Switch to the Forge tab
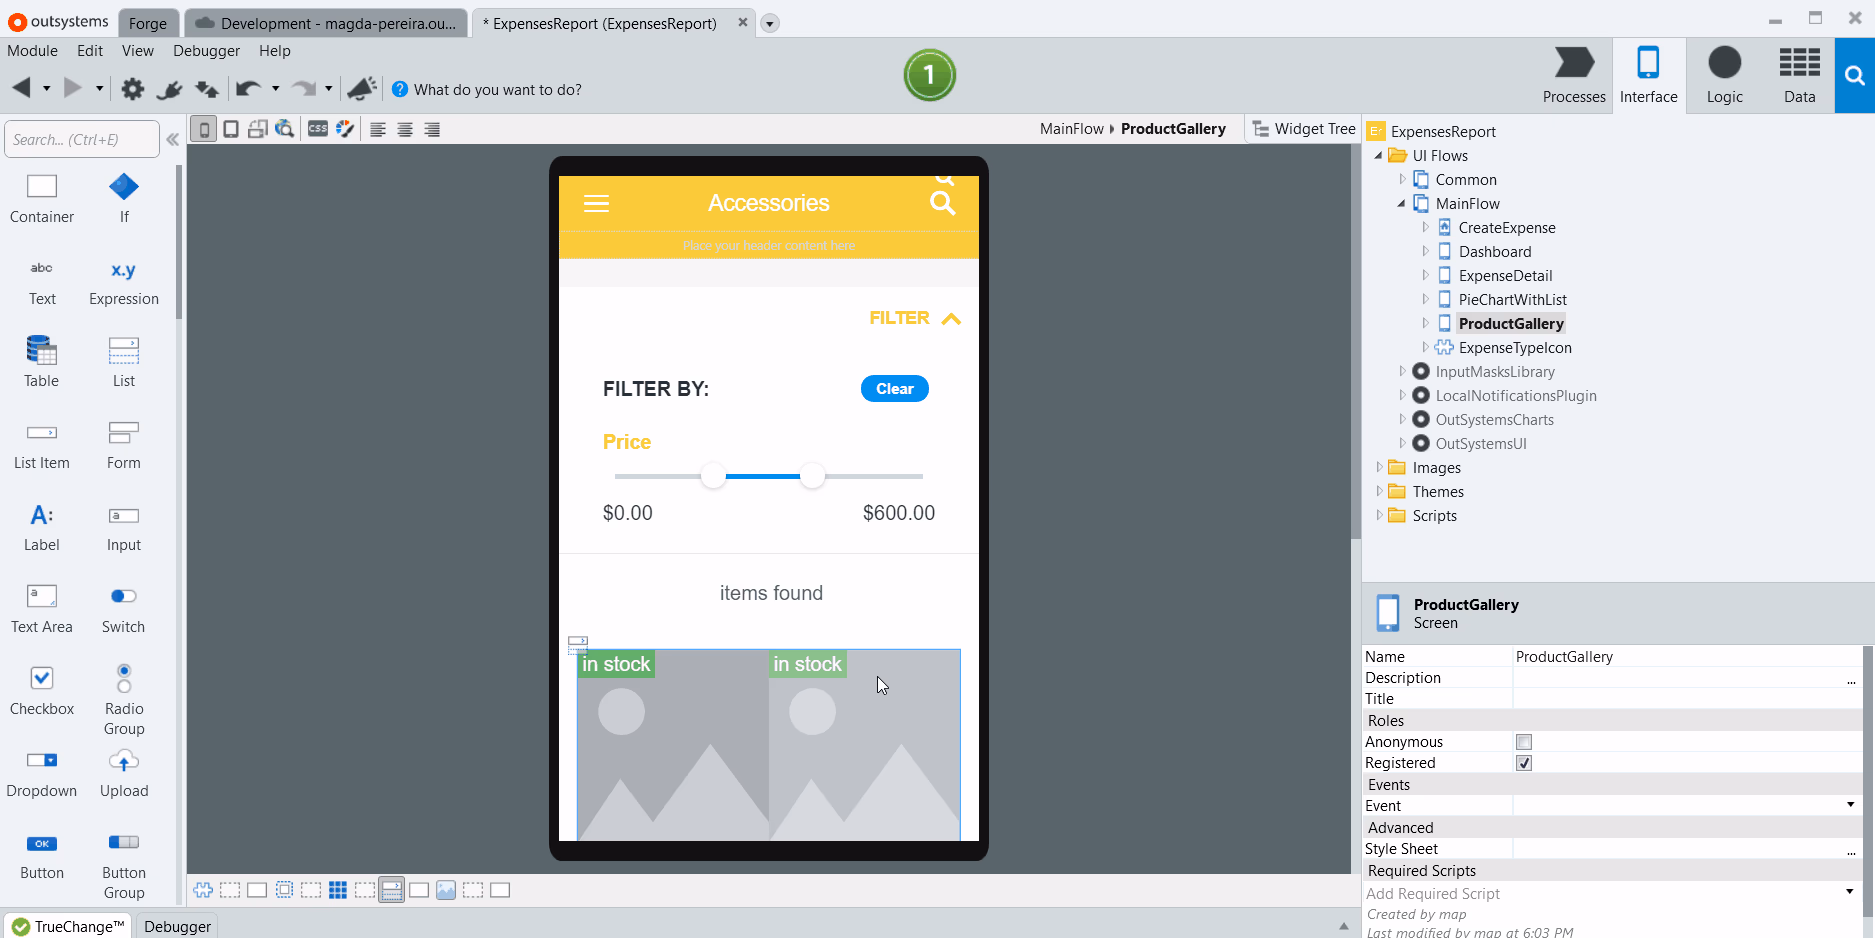The image size is (1875, 938). pyautogui.click(x=148, y=23)
